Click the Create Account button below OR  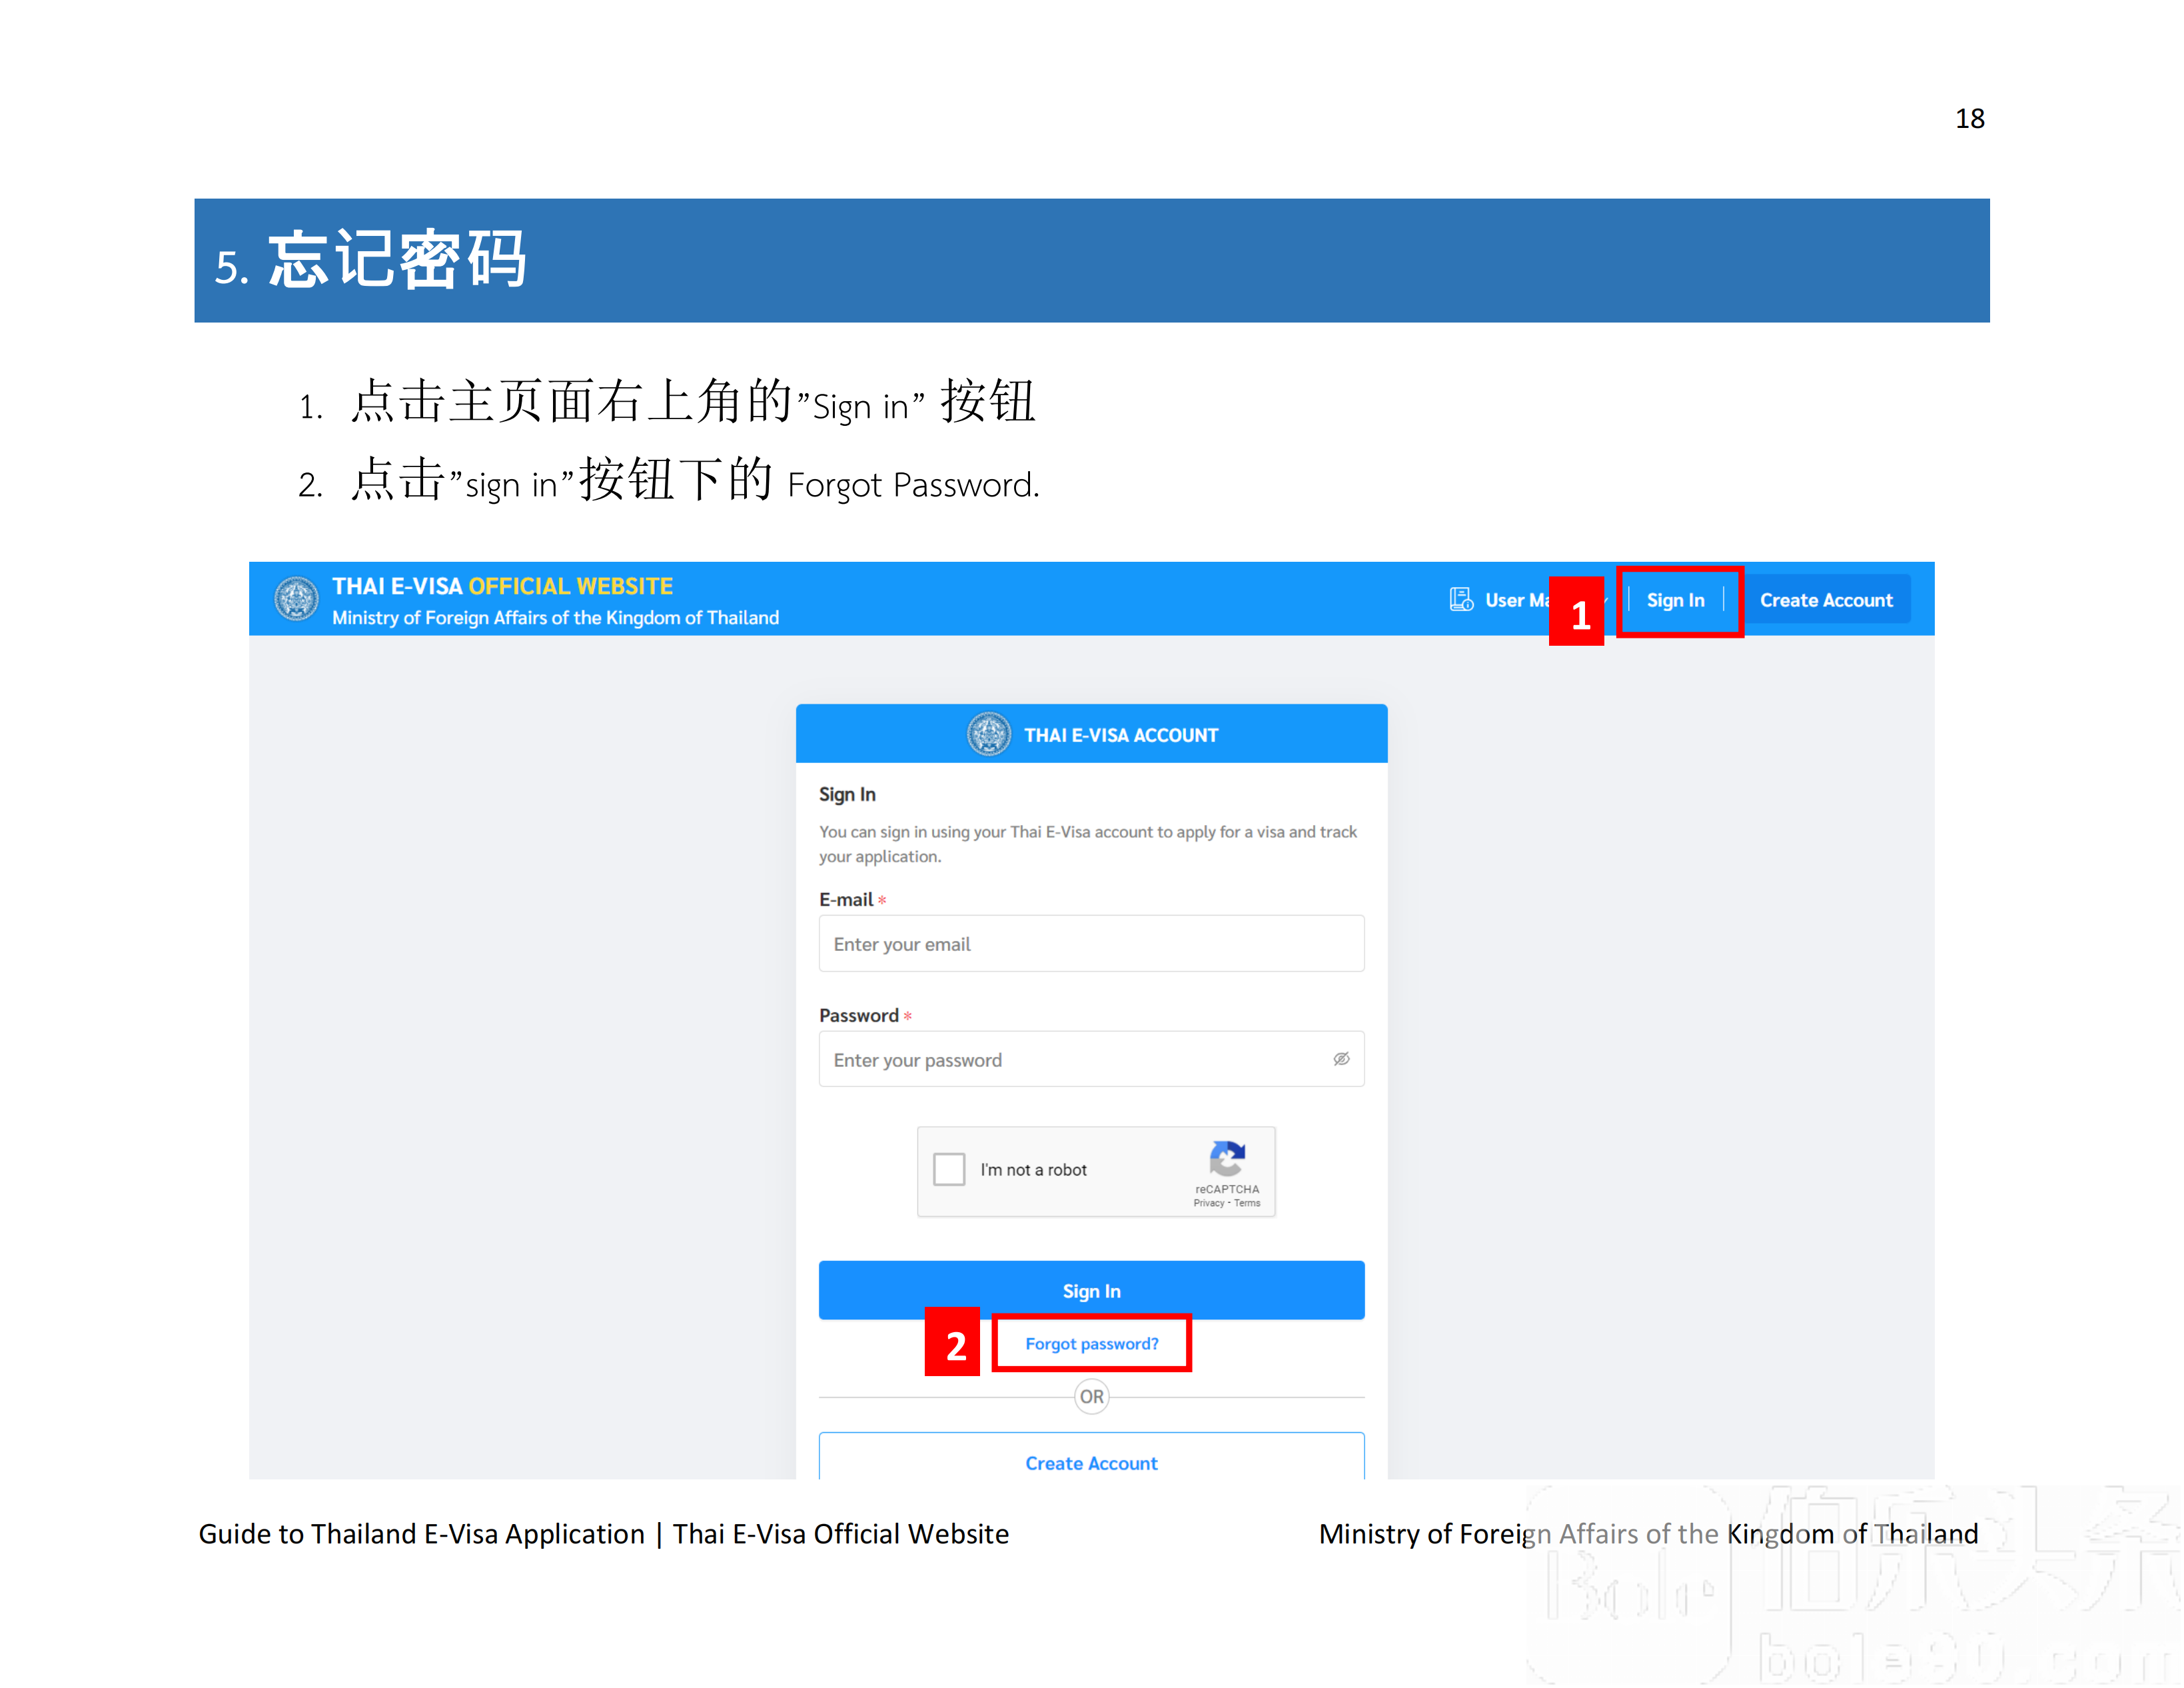pyautogui.click(x=1091, y=1463)
